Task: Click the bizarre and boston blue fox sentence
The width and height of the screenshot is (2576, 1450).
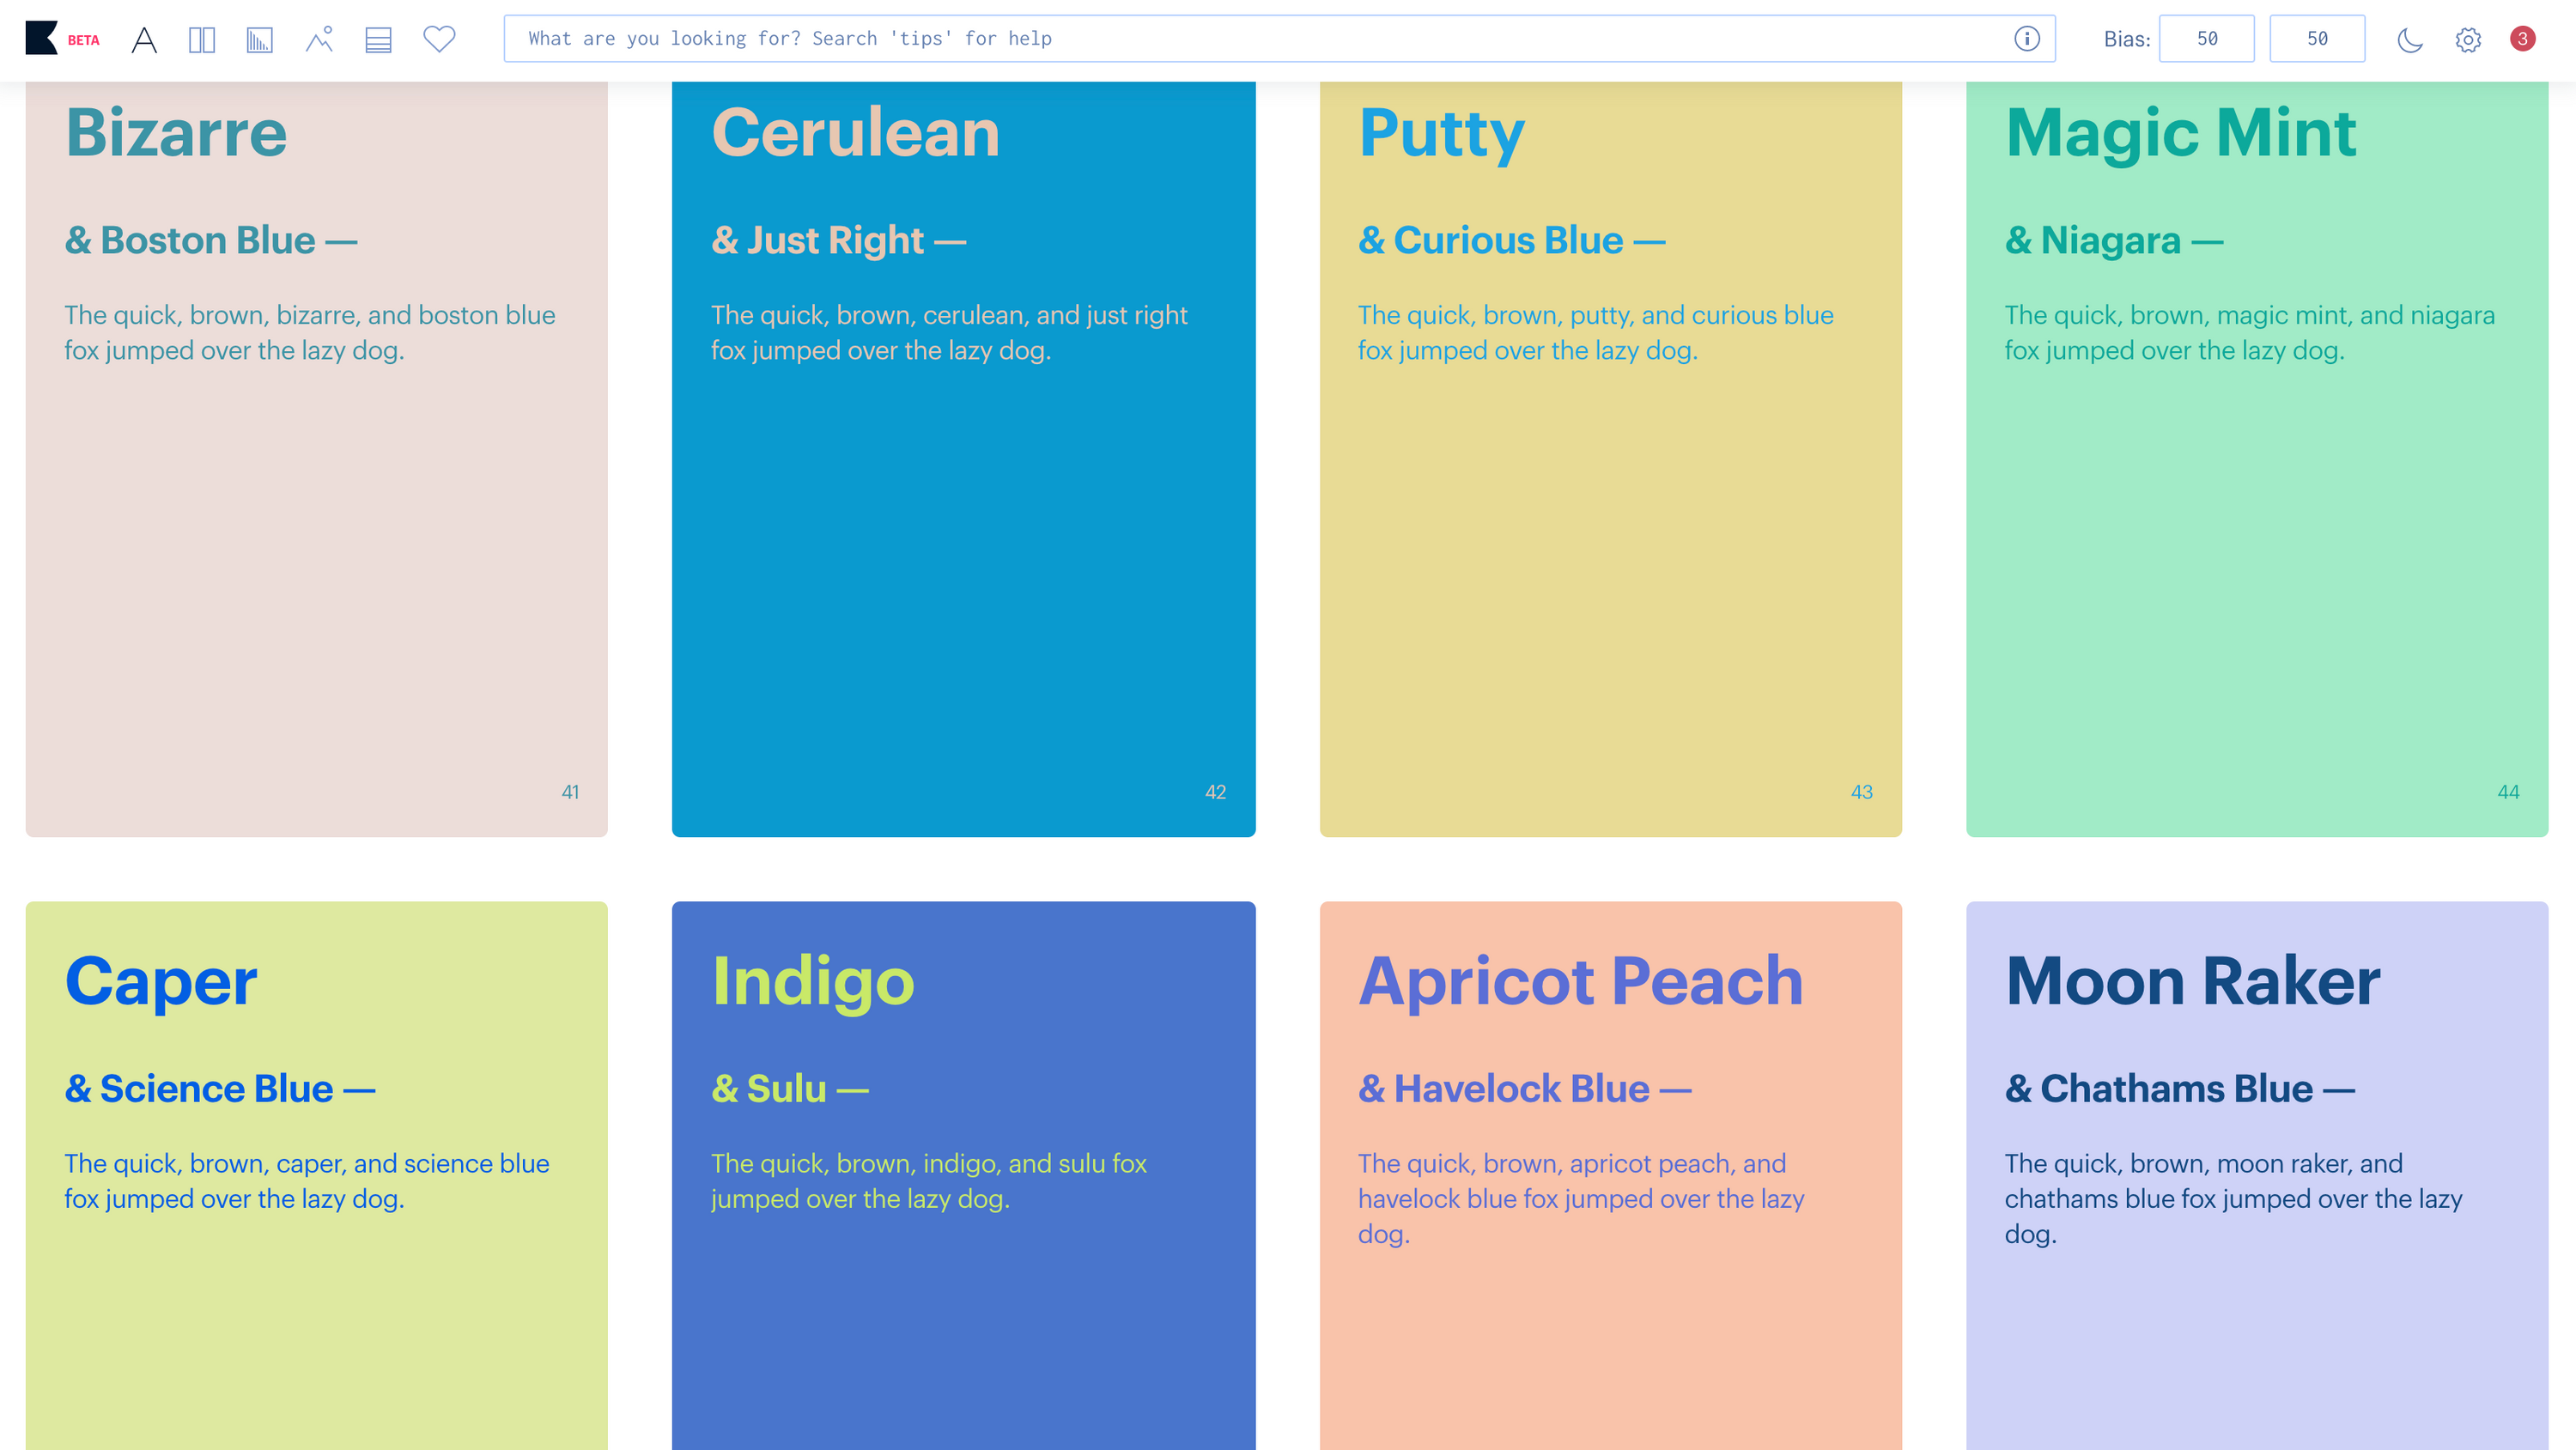Action: pyautogui.click(x=310, y=333)
